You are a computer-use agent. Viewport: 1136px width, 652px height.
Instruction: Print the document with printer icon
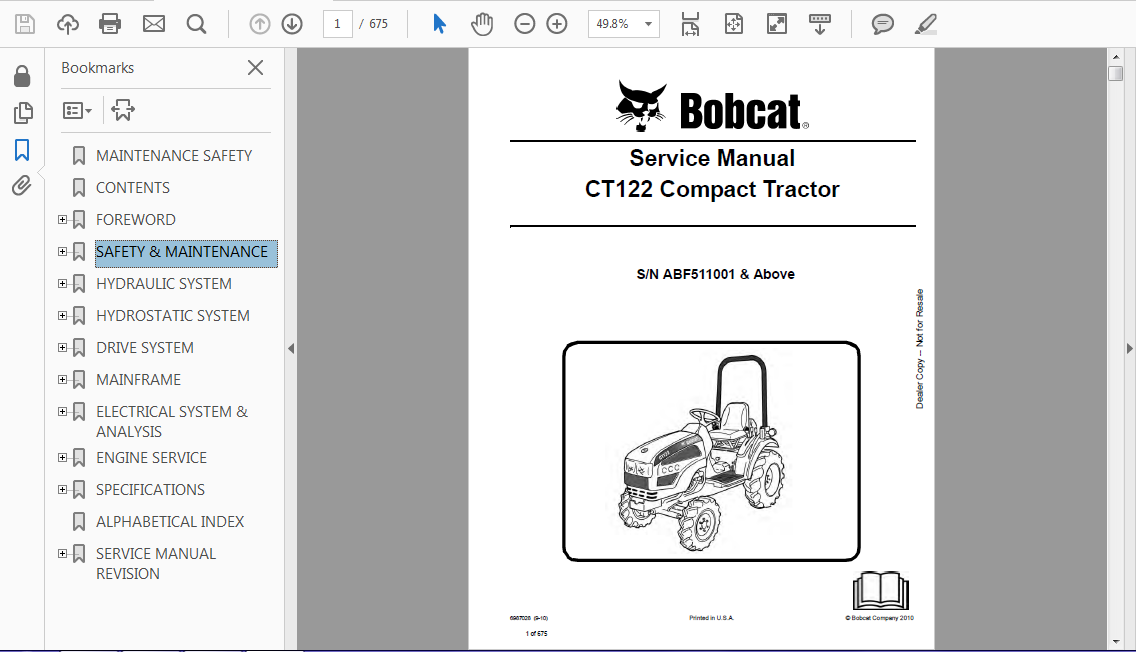point(110,24)
